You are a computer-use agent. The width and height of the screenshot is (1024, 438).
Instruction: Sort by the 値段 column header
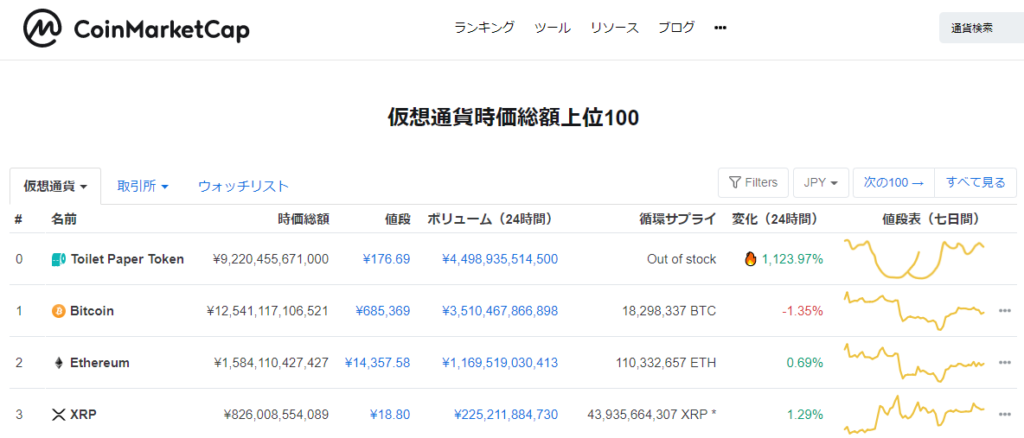point(398,219)
